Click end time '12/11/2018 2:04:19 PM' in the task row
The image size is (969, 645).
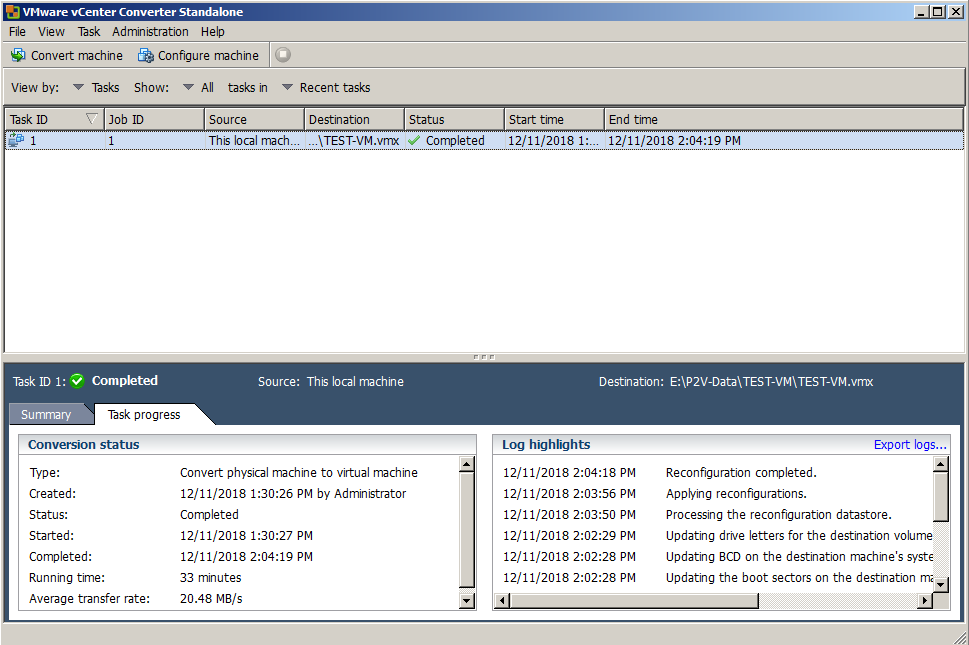click(674, 140)
